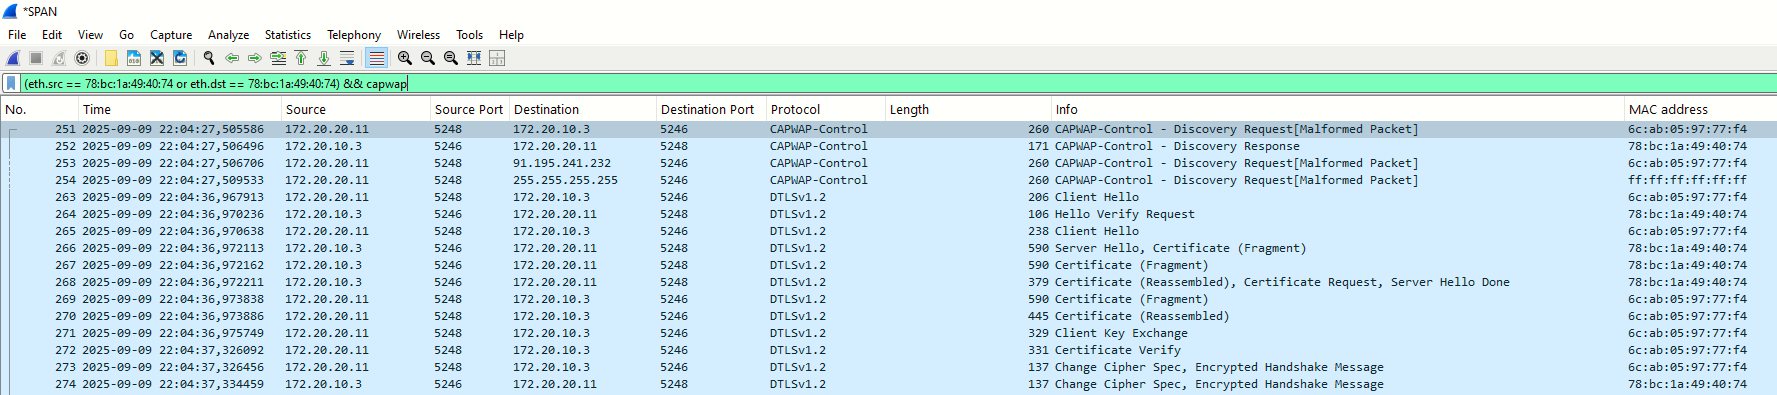Reset packet text to normal size
The image size is (1777, 395).
click(451, 58)
